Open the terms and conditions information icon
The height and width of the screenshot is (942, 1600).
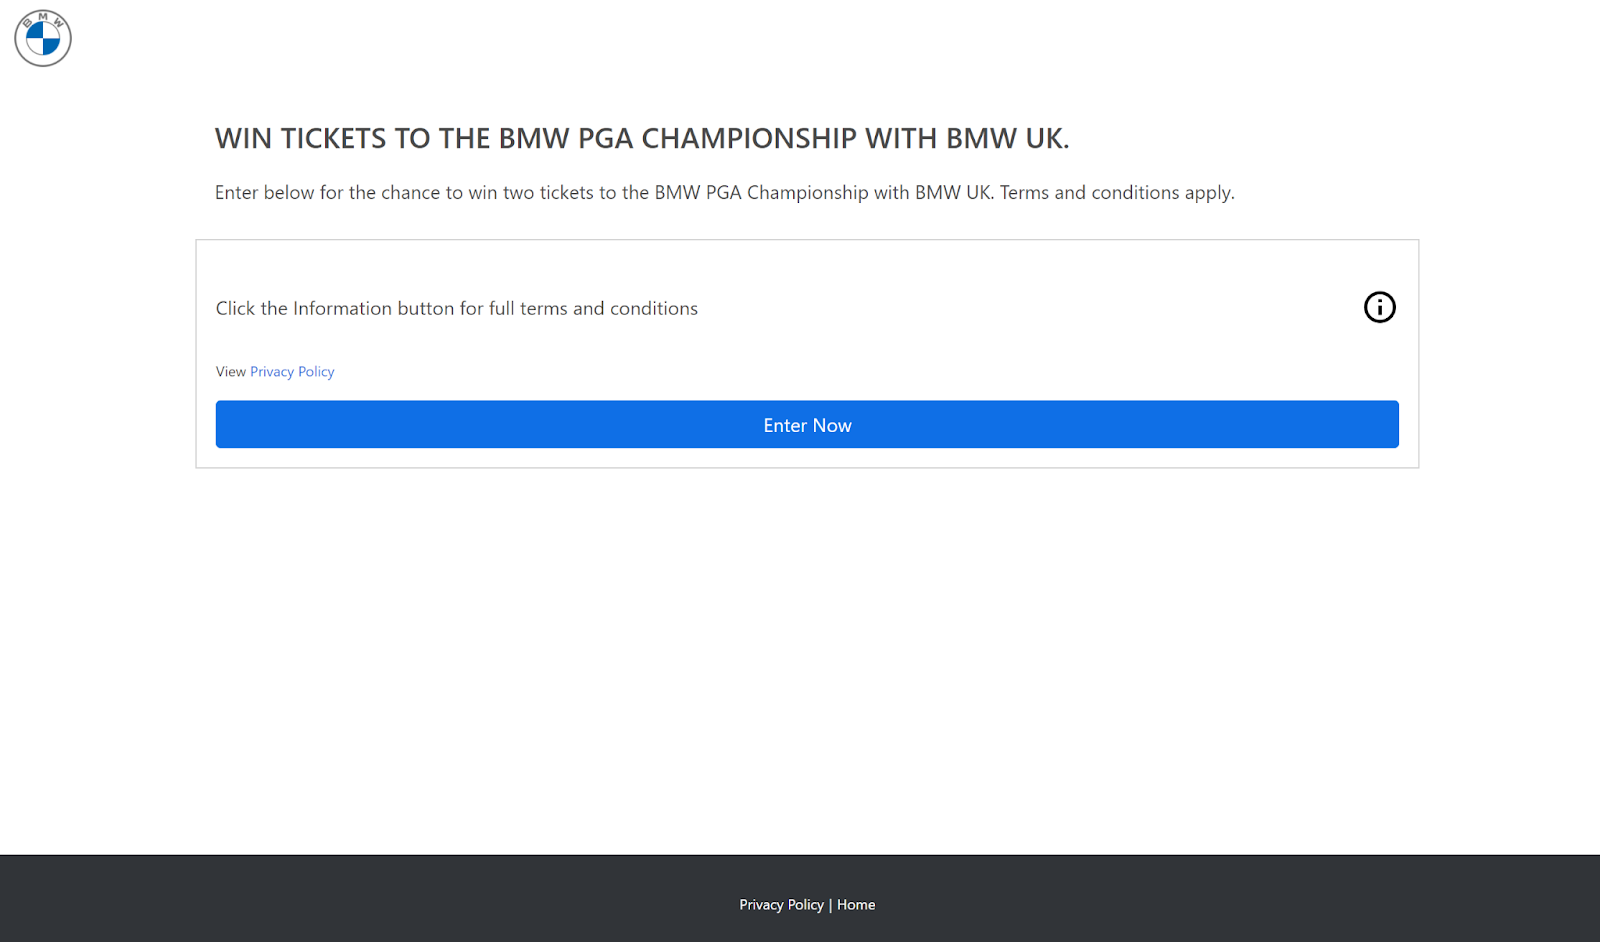(1379, 307)
